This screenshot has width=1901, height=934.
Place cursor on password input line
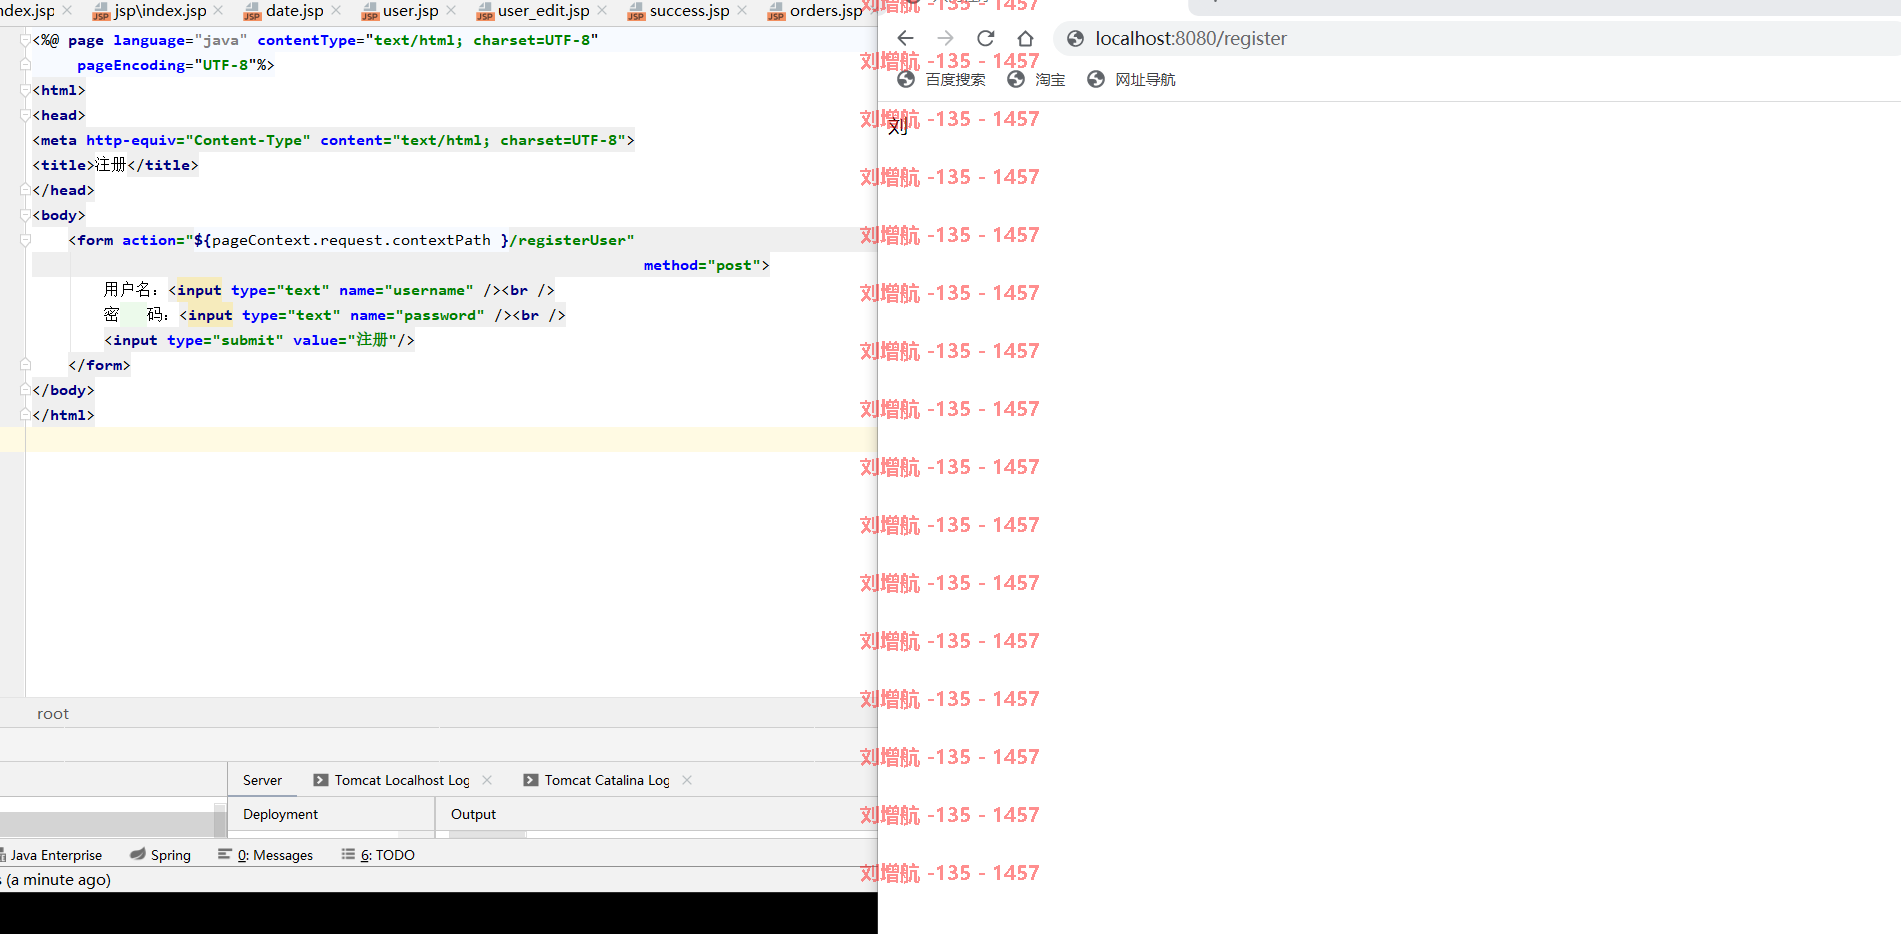334,315
